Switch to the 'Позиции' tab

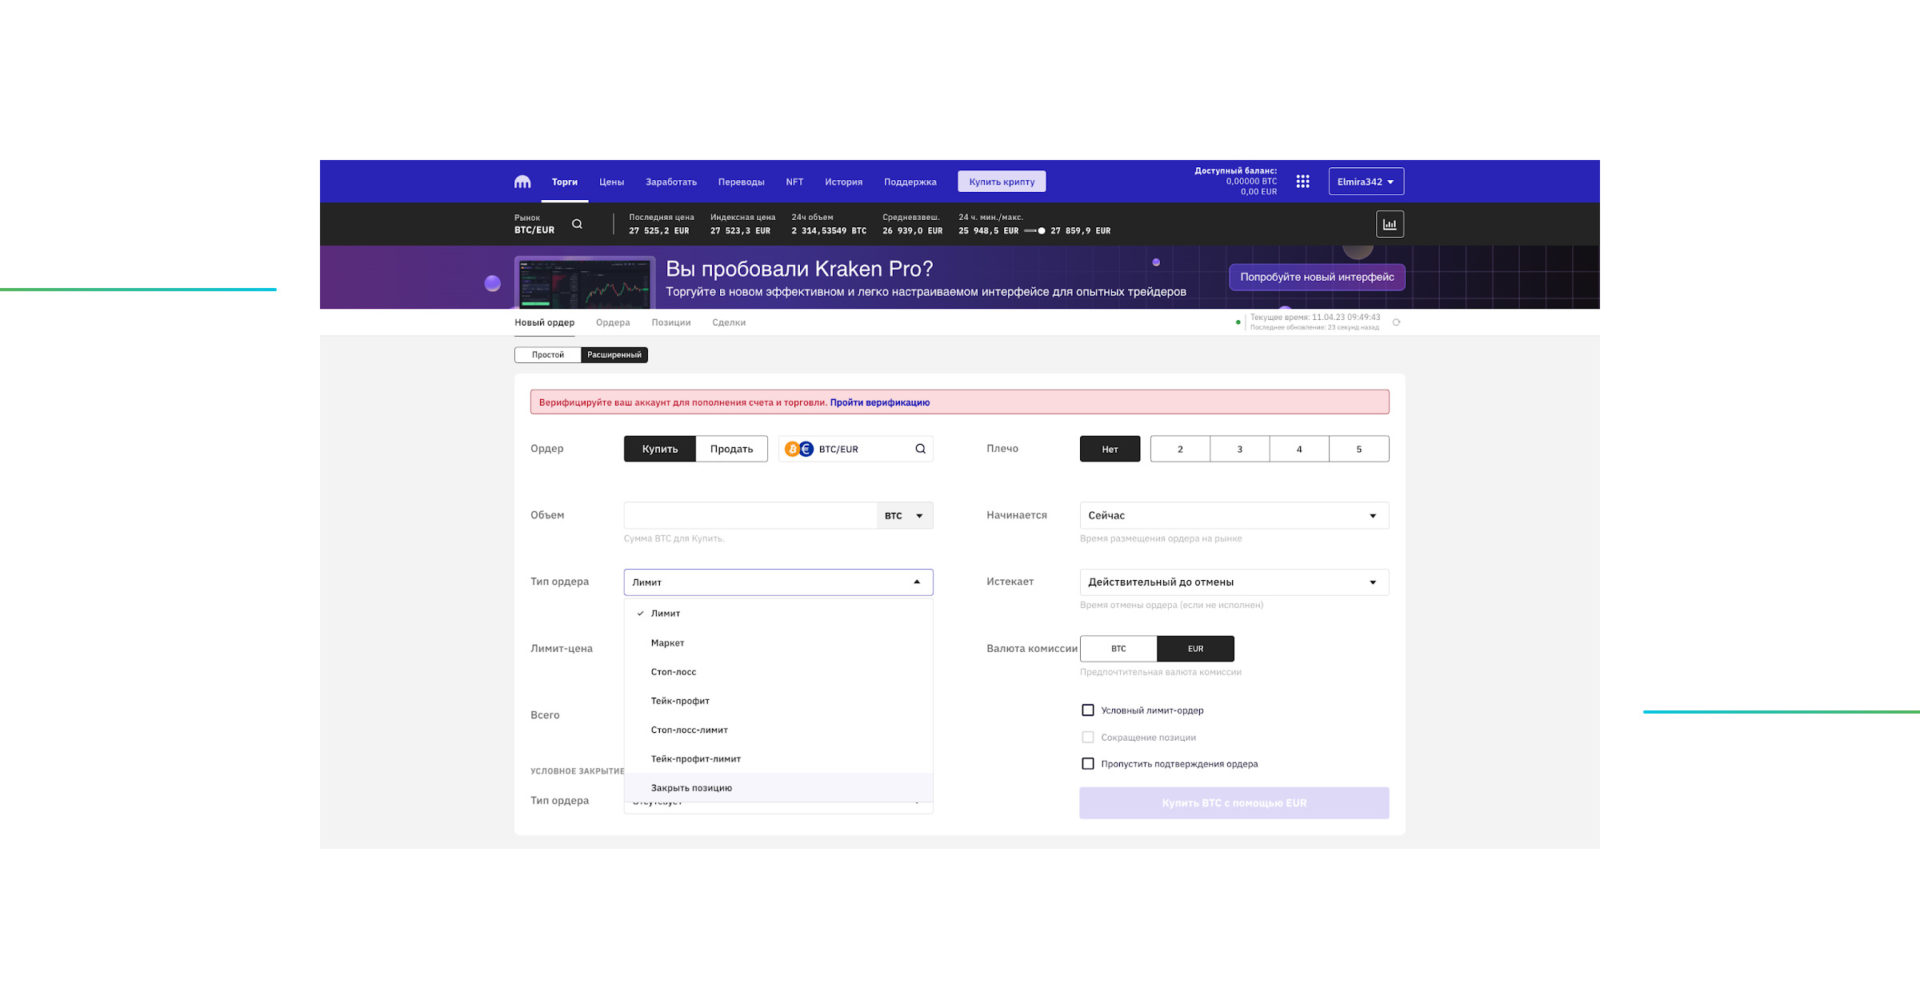click(671, 322)
